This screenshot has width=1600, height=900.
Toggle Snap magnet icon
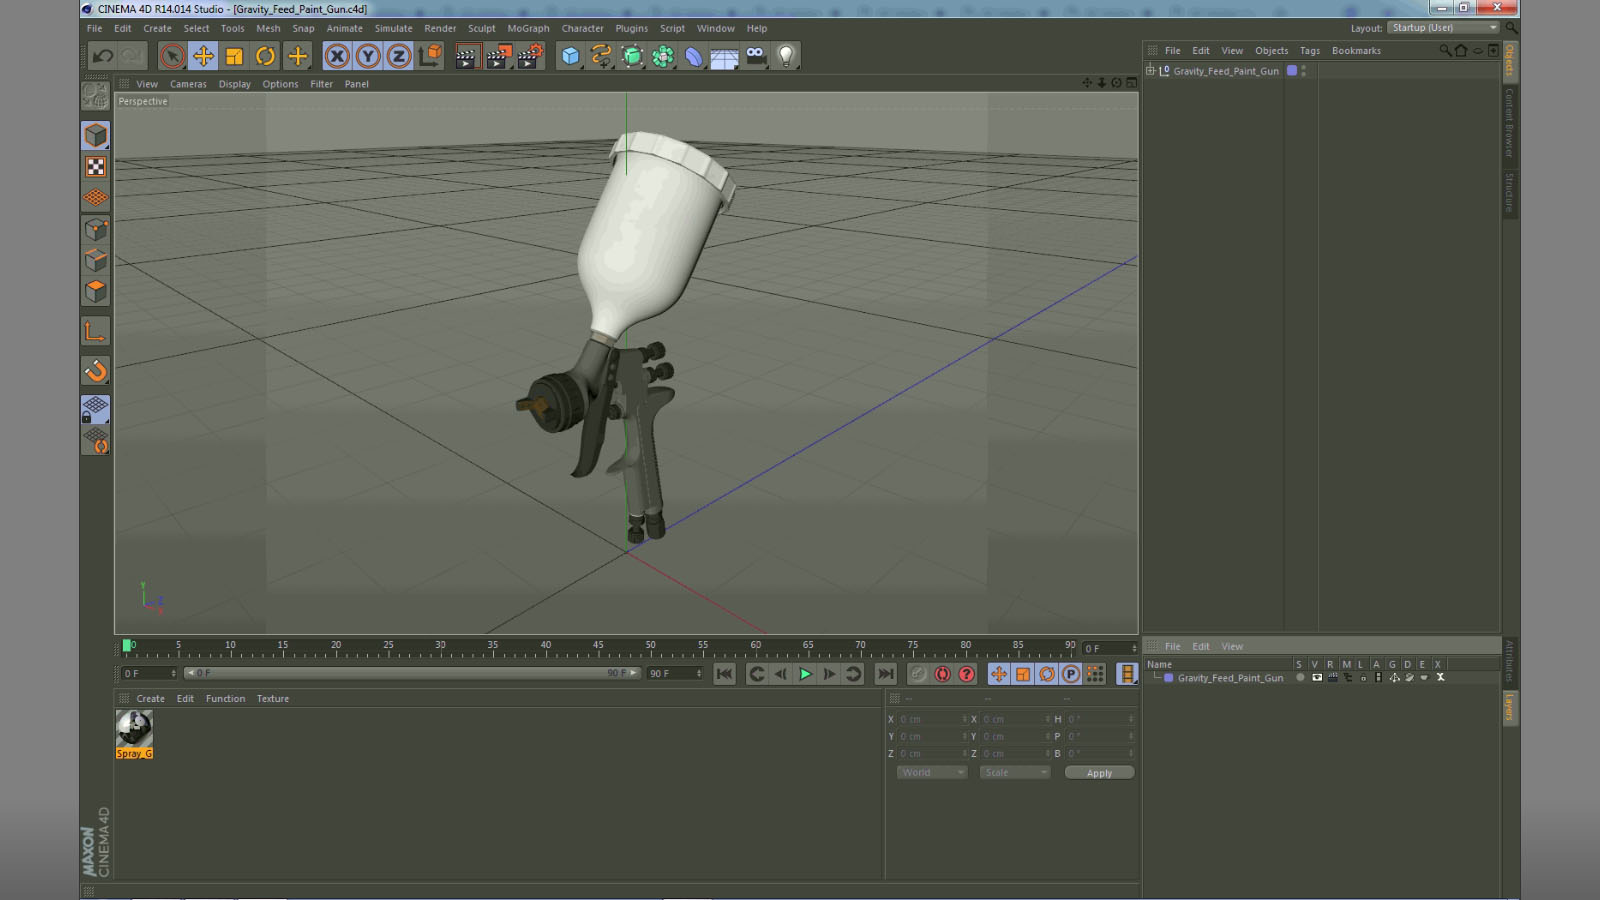(x=96, y=371)
